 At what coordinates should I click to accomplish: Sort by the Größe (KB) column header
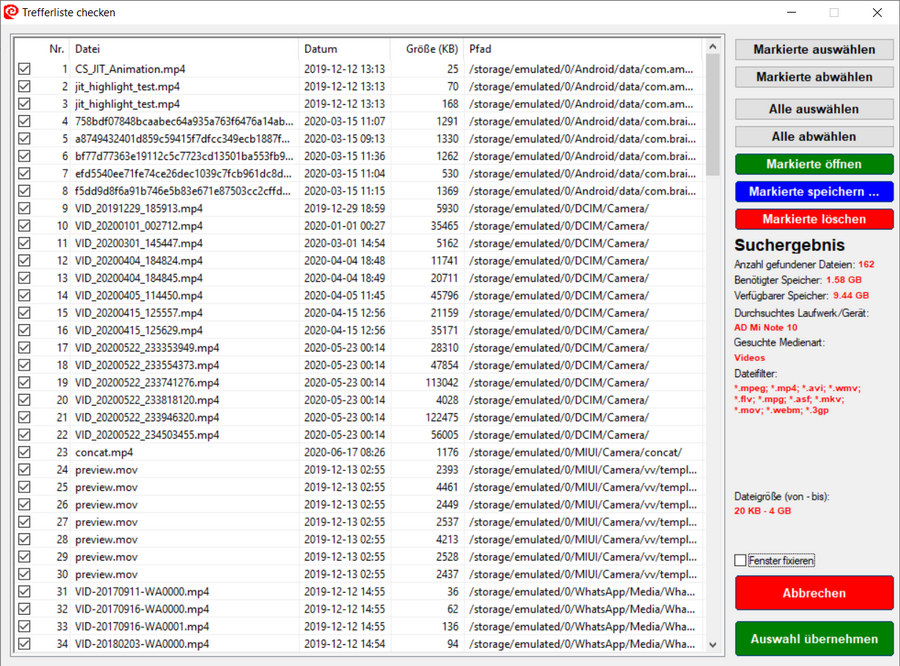[432, 49]
